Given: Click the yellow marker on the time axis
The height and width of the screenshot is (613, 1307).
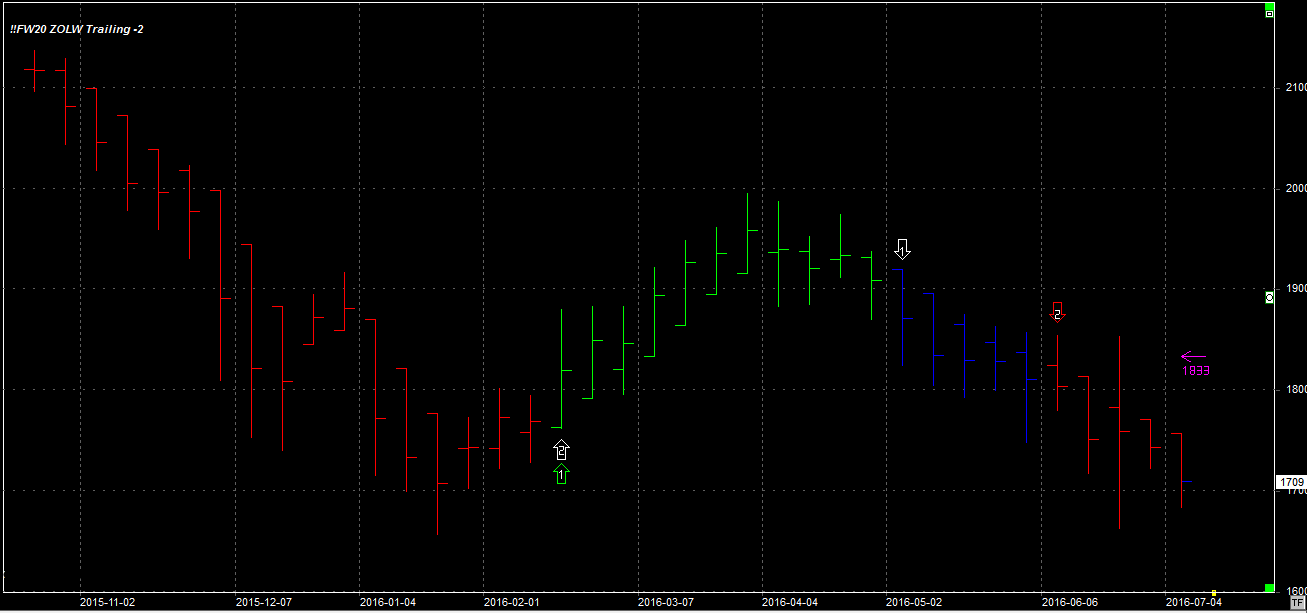Looking at the screenshot, I should click(1214, 593).
